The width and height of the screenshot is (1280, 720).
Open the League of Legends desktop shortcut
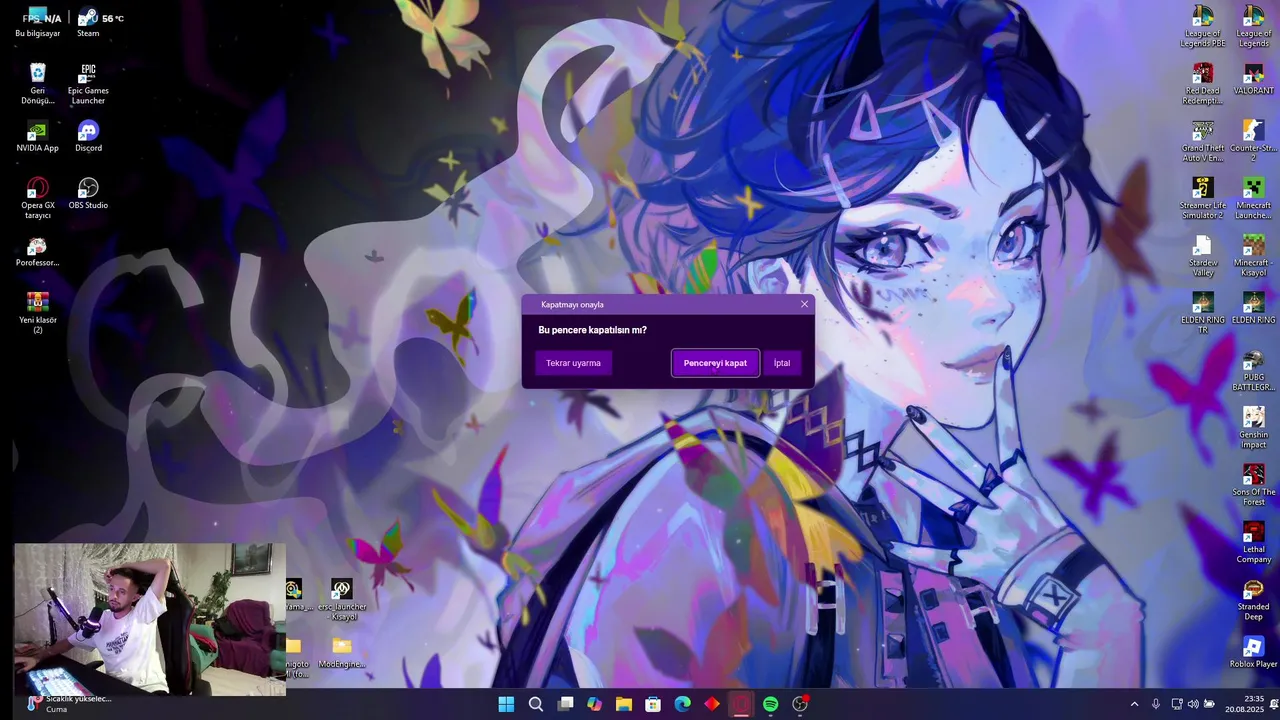[x=1253, y=27]
